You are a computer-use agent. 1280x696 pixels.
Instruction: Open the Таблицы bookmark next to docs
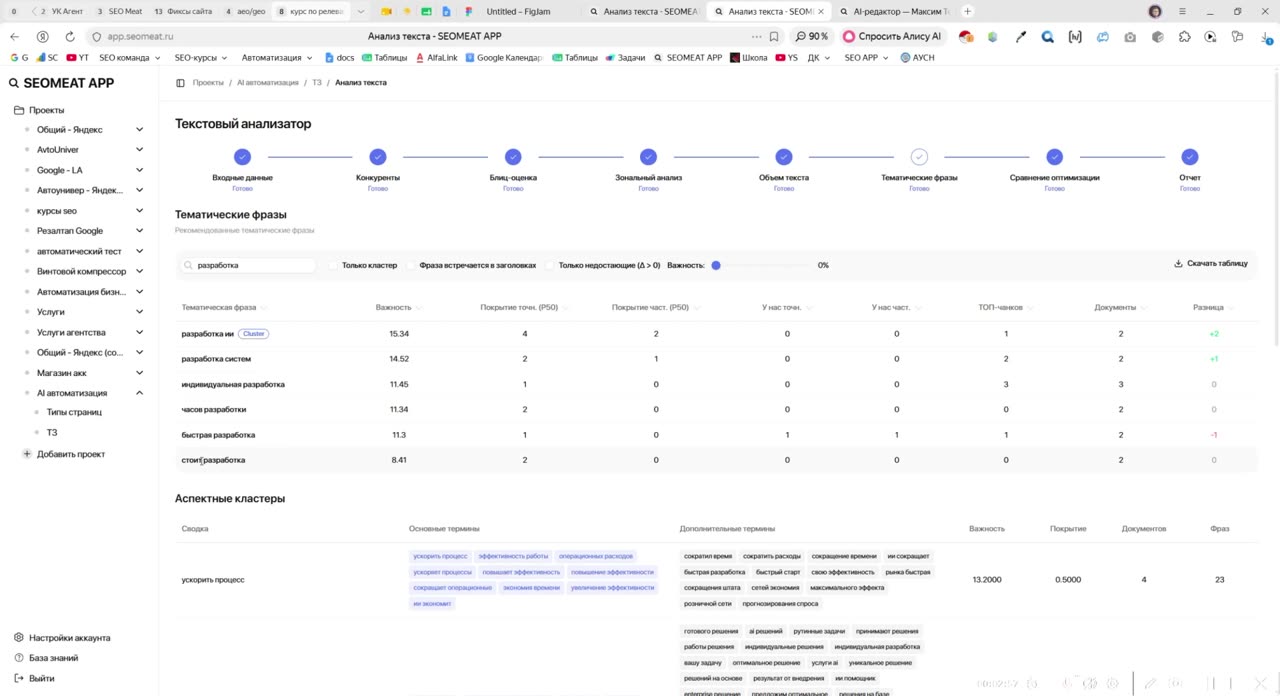click(x=383, y=58)
